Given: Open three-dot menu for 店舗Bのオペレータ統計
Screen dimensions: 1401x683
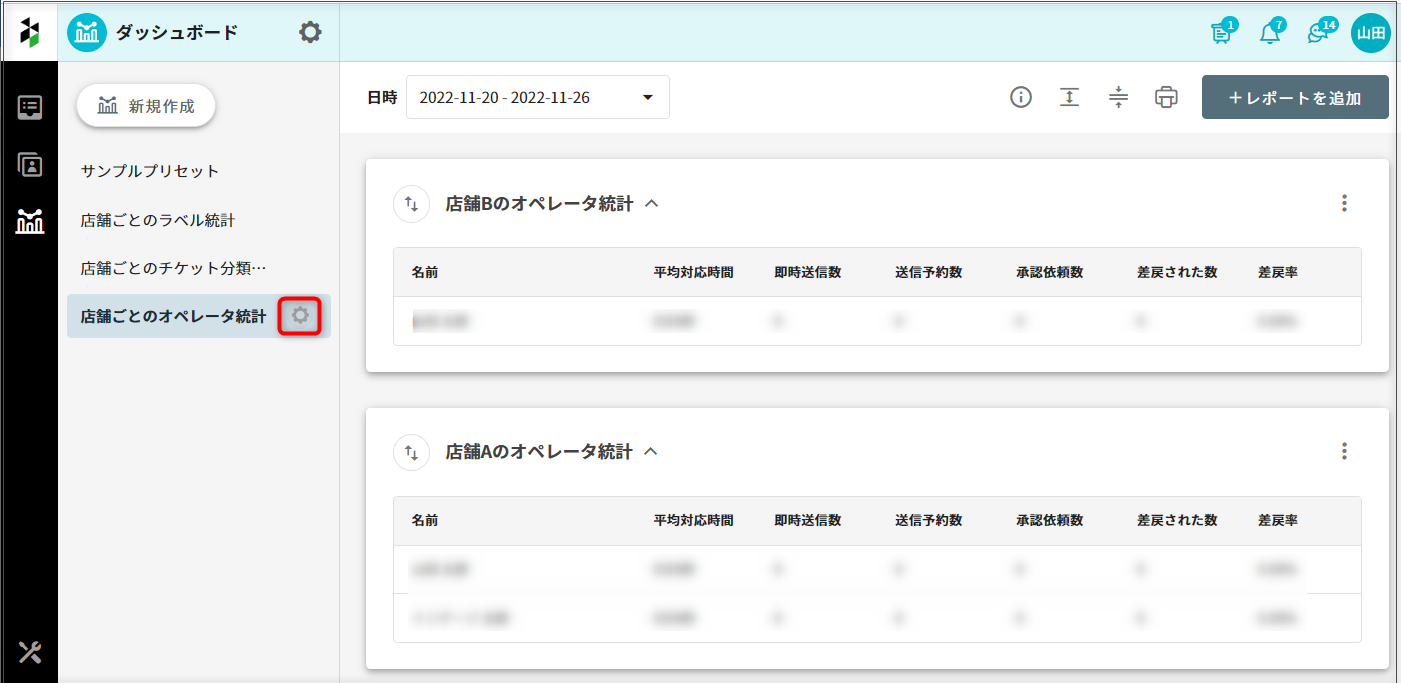Looking at the screenshot, I should [x=1344, y=203].
